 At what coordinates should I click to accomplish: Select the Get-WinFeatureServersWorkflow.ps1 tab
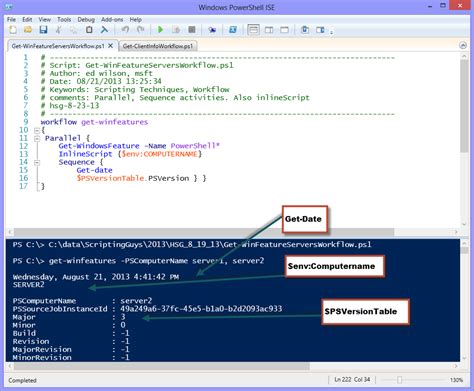tap(58, 46)
